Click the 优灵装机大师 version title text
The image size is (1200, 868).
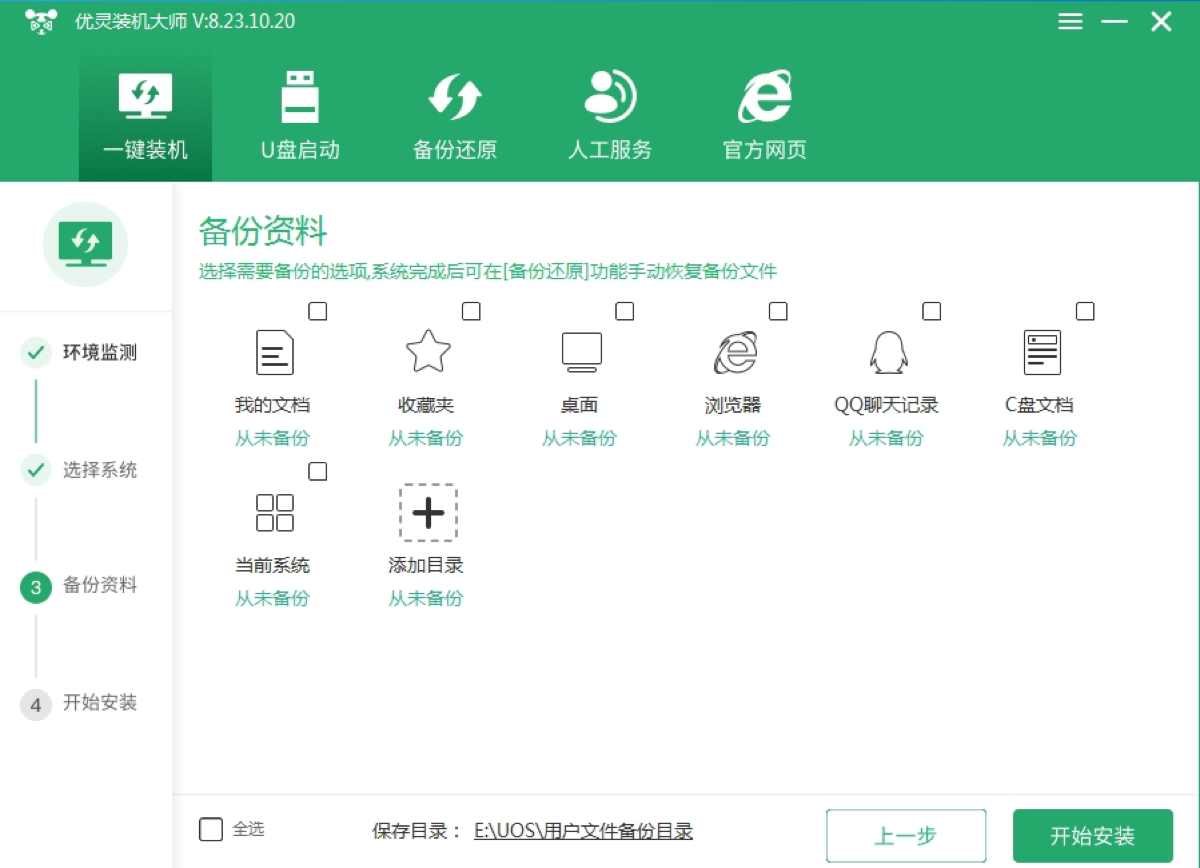pos(185,21)
